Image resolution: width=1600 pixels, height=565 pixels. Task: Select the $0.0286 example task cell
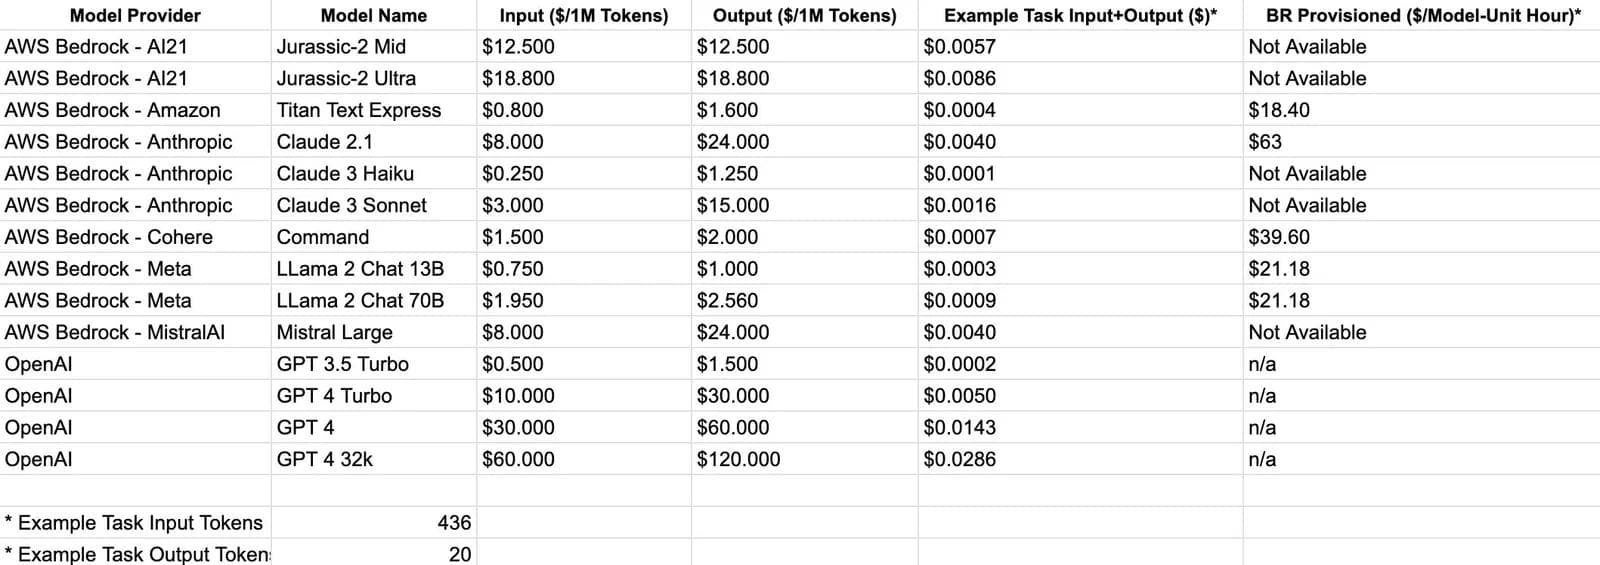pyautogui.click(x=959, y=460)
